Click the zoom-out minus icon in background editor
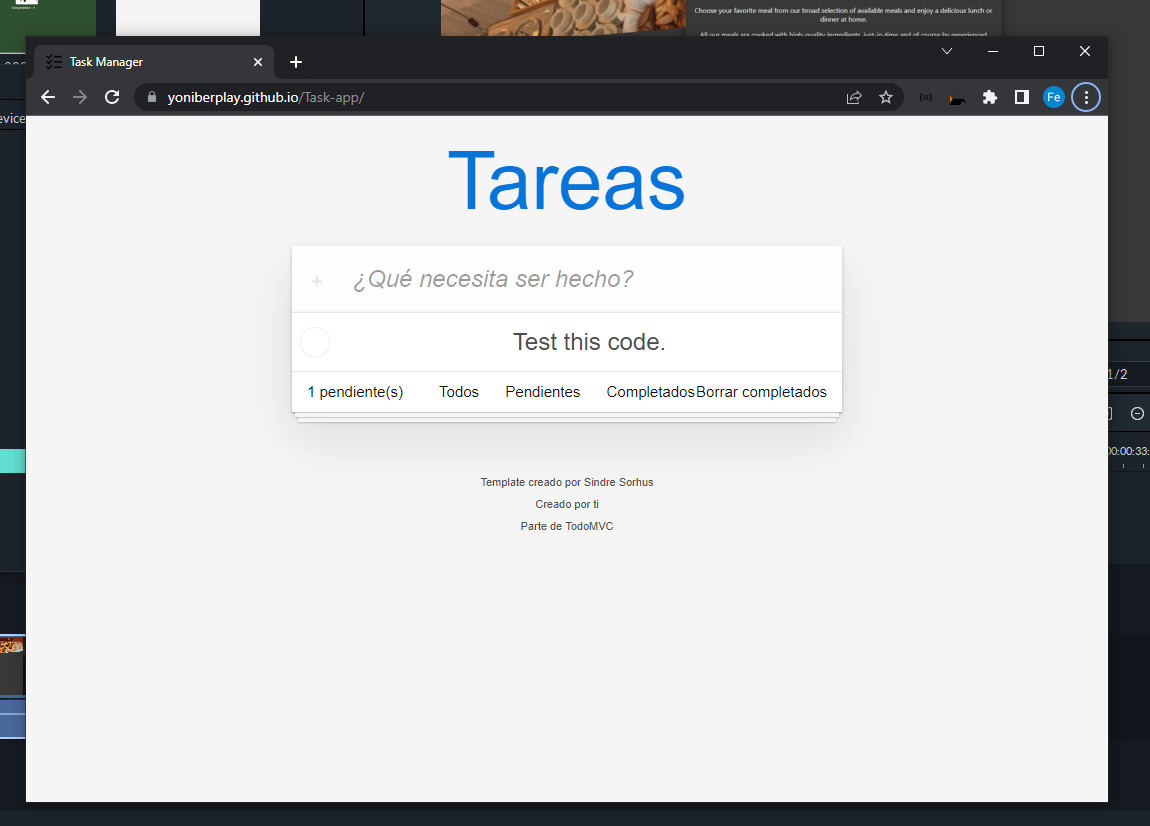The height and width of the screenshot is (826, 1150). (1137, 414)
